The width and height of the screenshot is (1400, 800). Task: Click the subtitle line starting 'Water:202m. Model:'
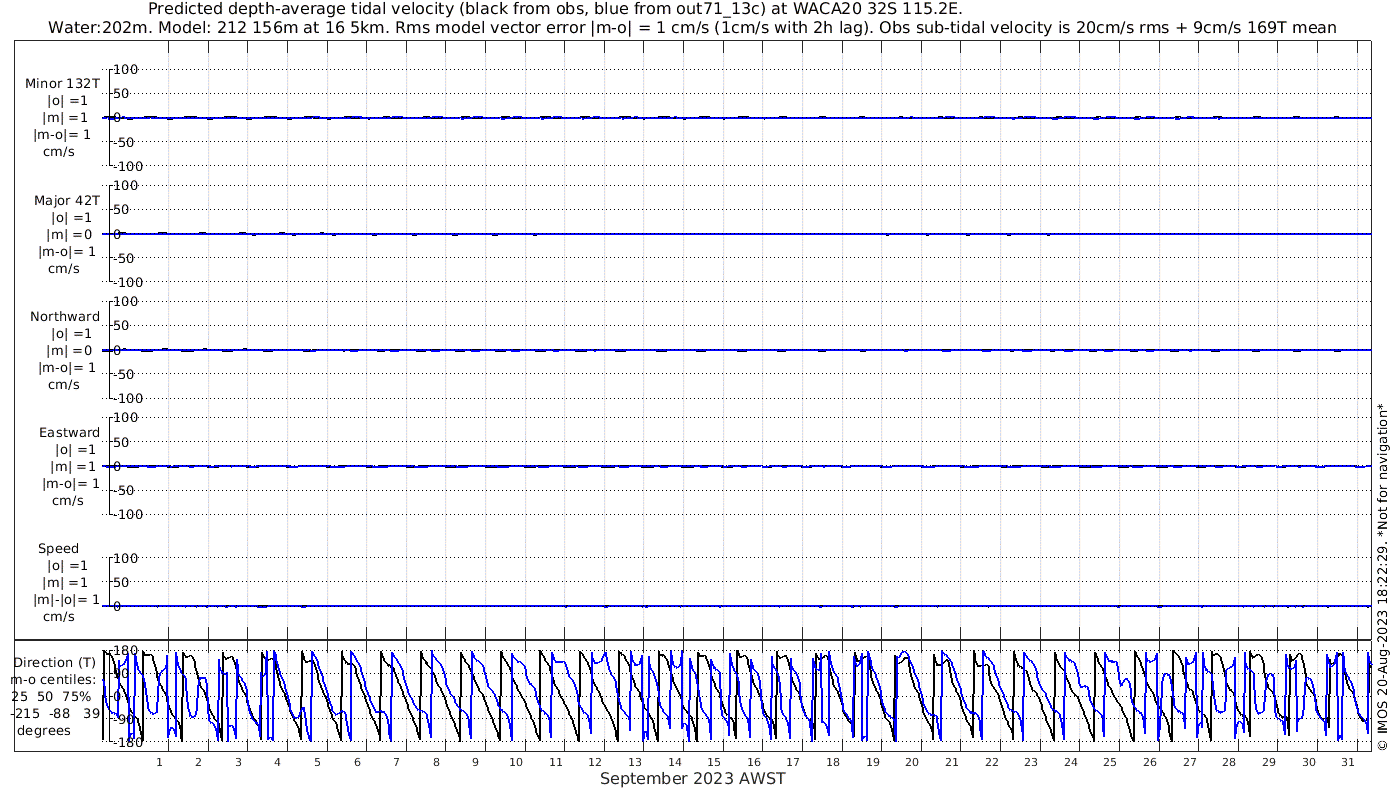pos(692,27)
